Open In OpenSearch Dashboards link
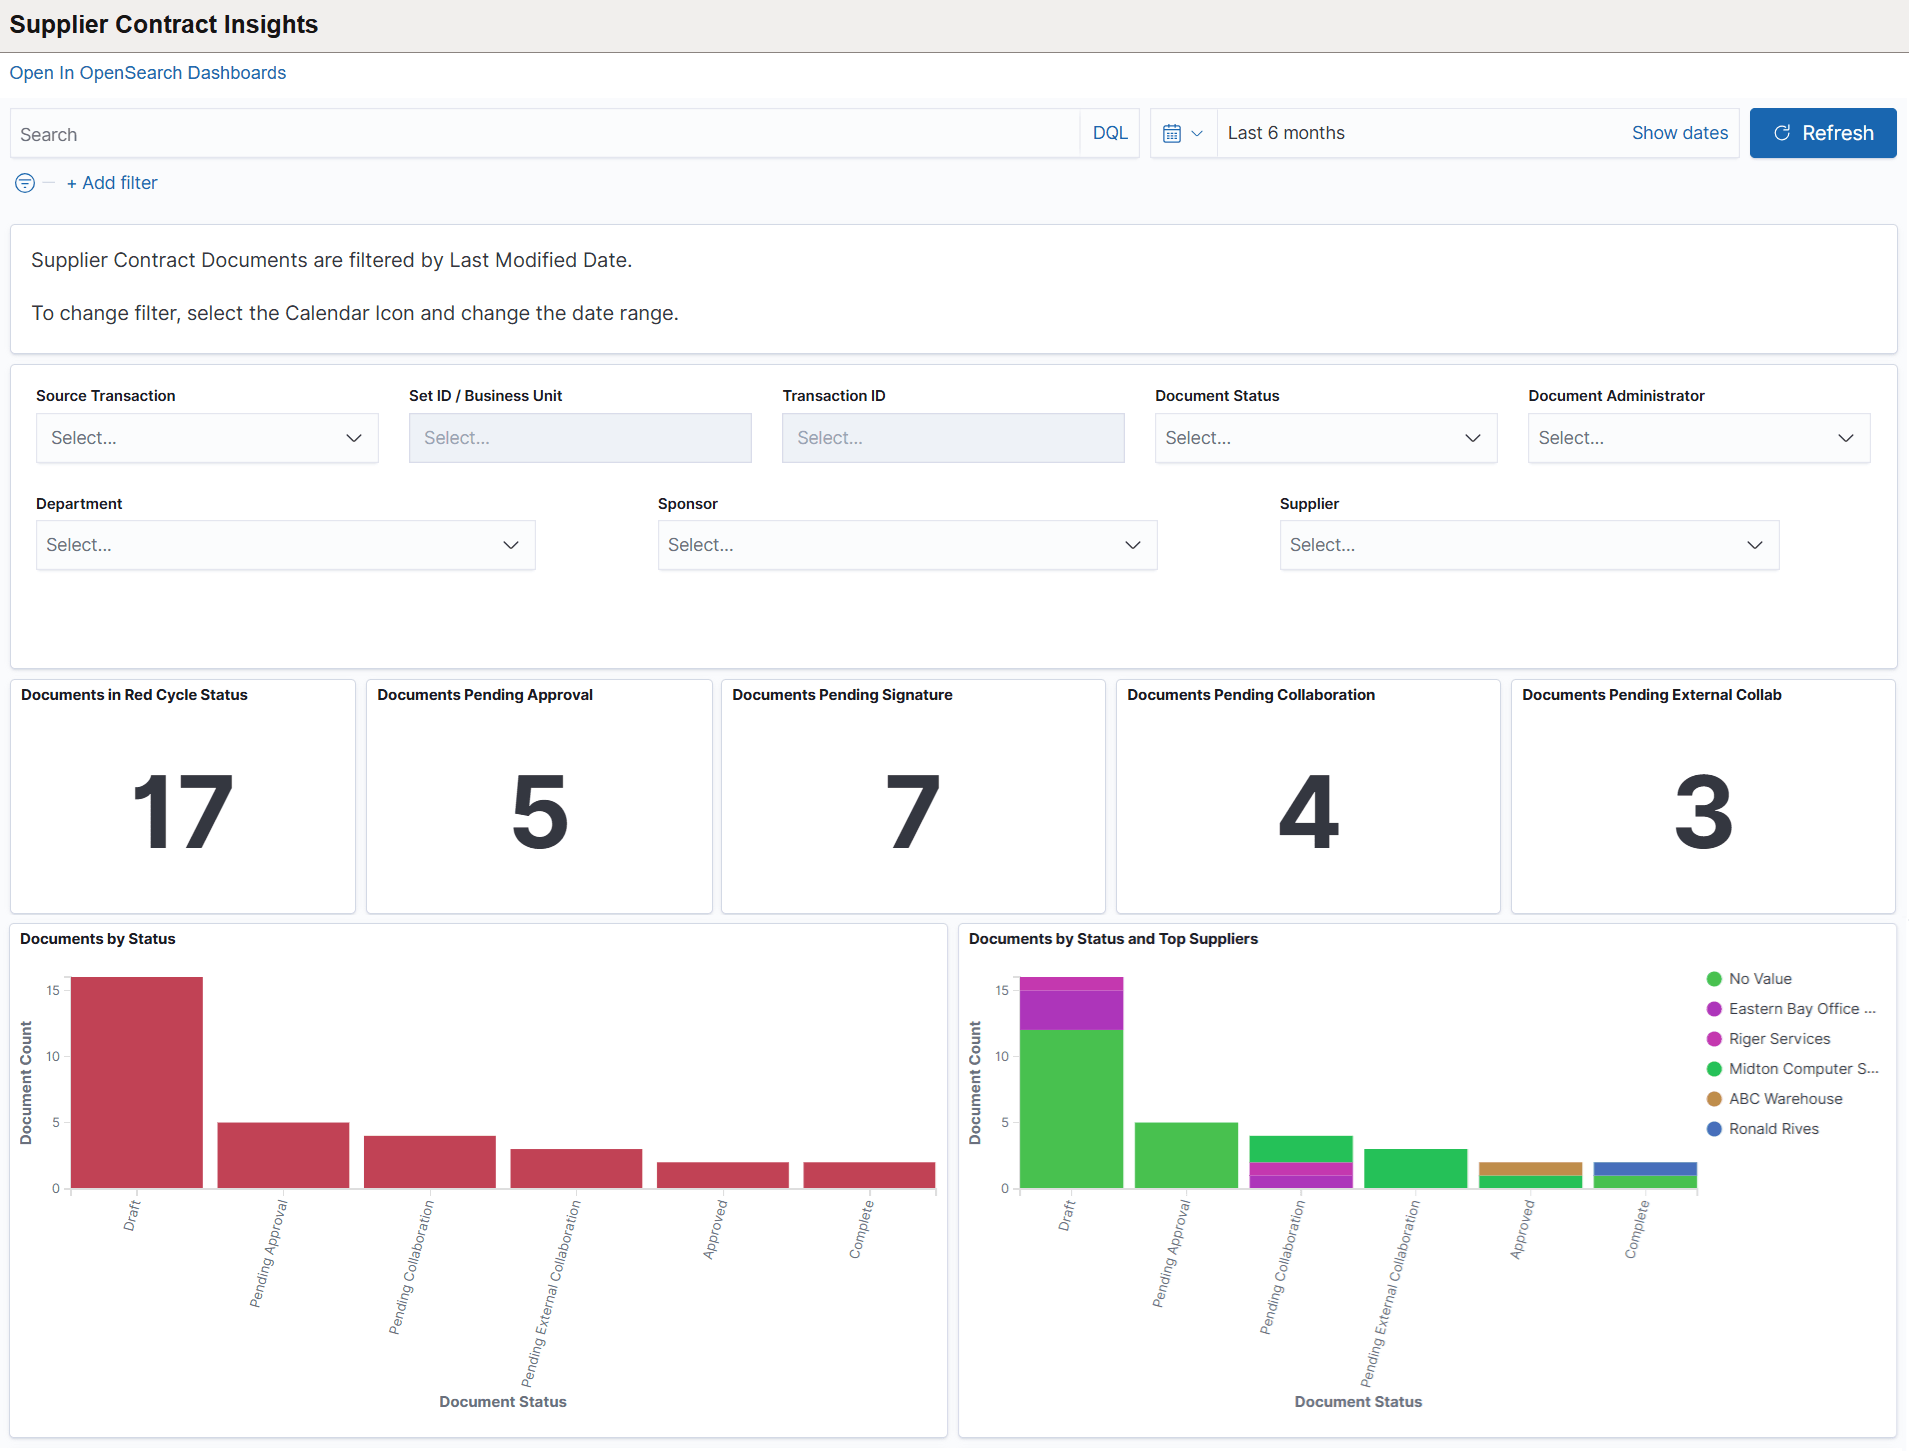 [147, 72]
